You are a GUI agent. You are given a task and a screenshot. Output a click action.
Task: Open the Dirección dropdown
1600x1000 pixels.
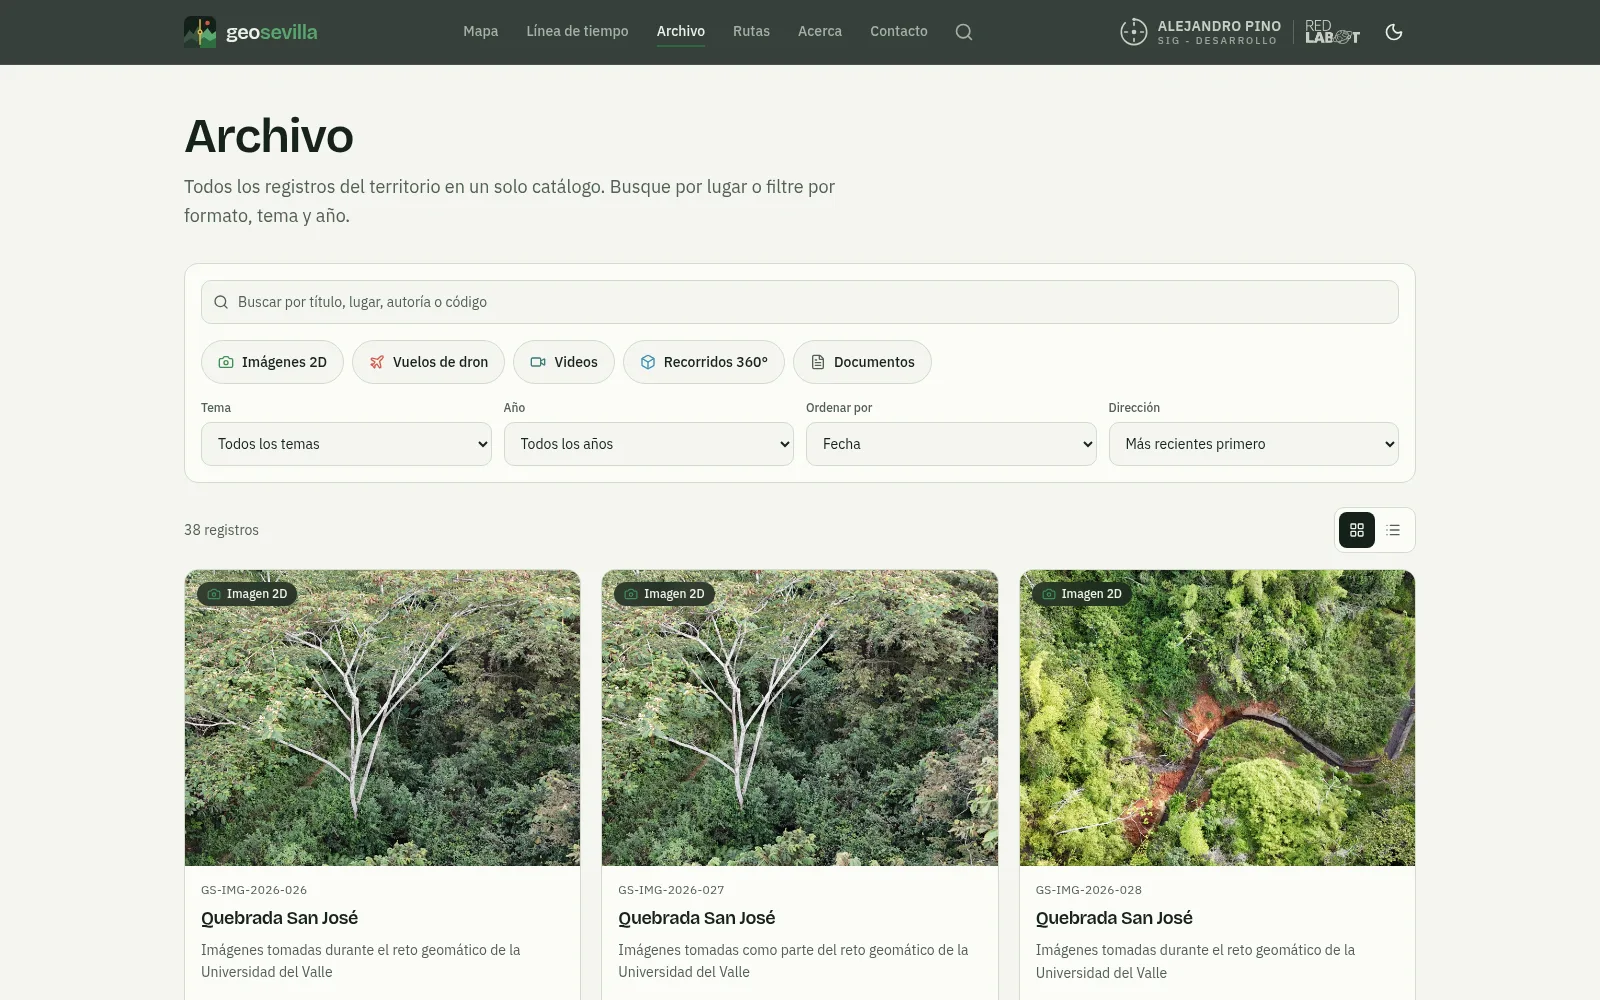[1254, 444]
